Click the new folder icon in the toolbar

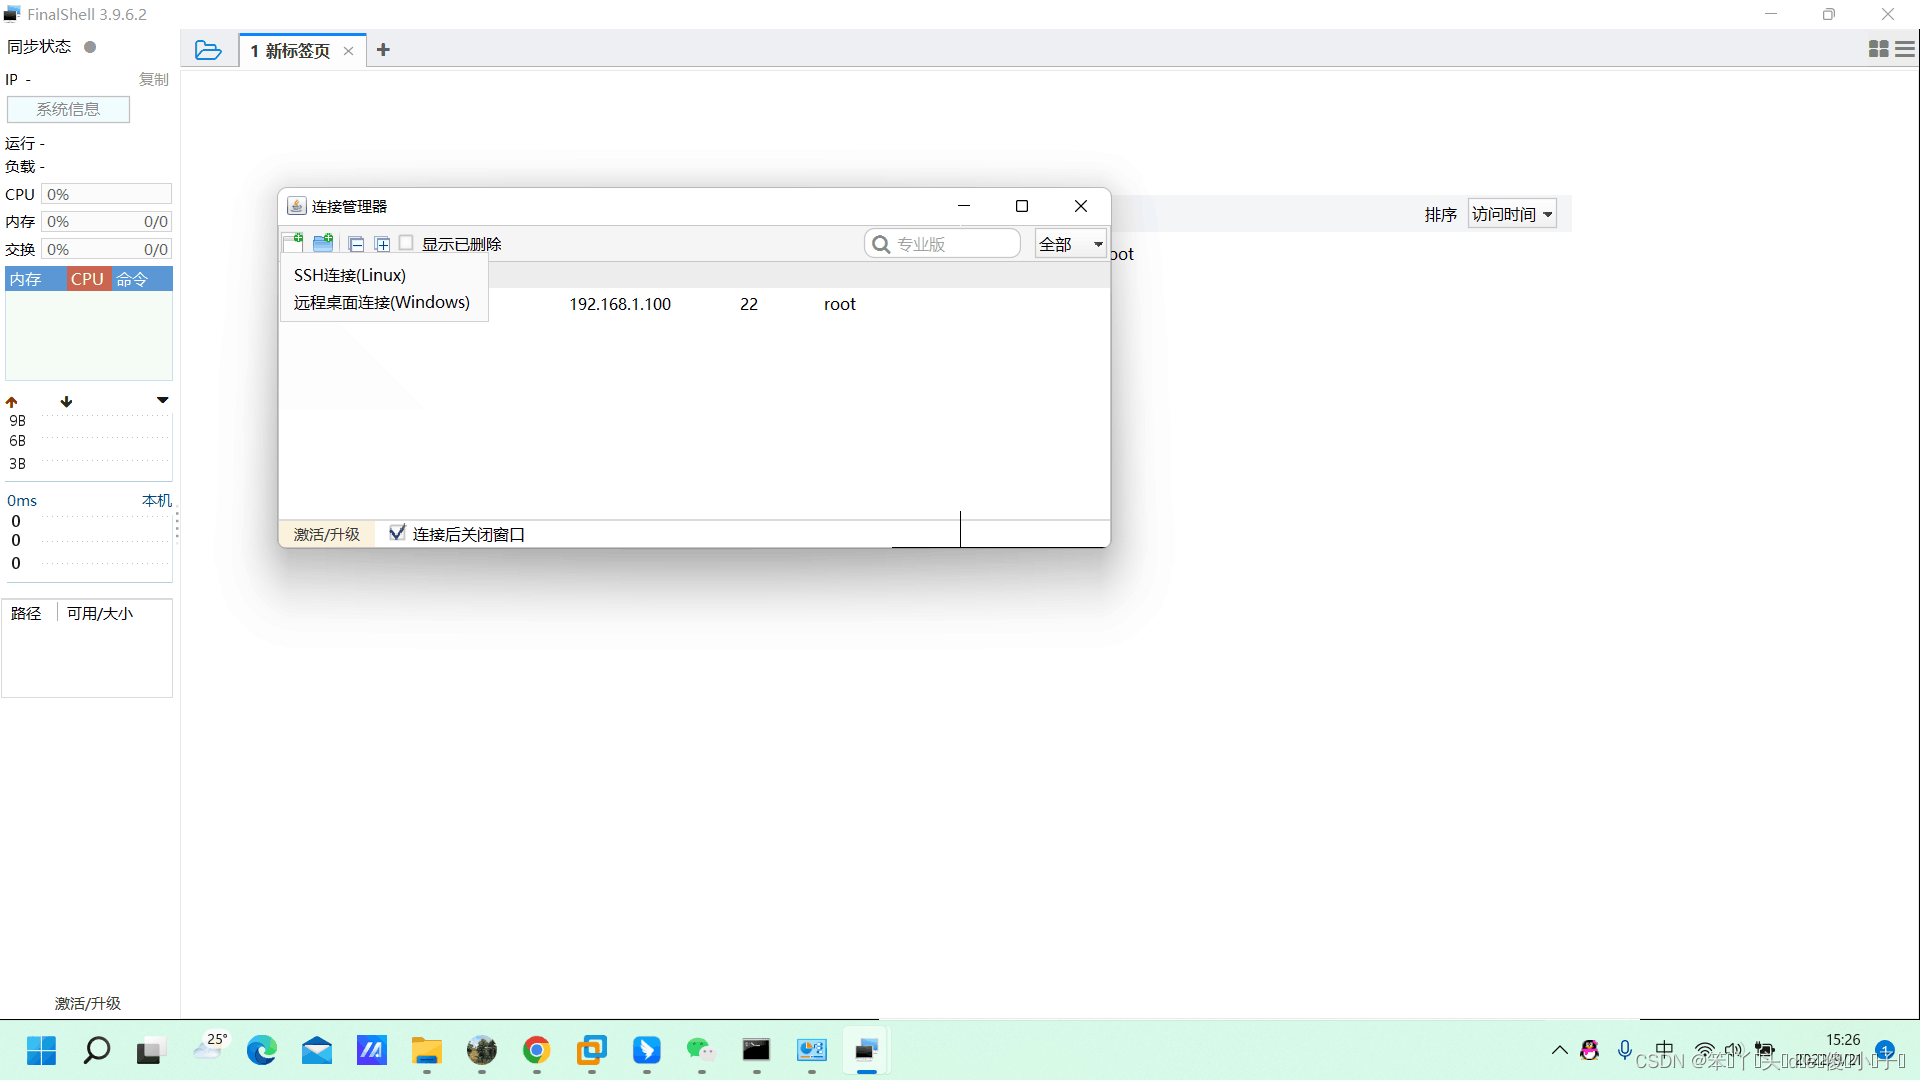[x=323, y=243]
